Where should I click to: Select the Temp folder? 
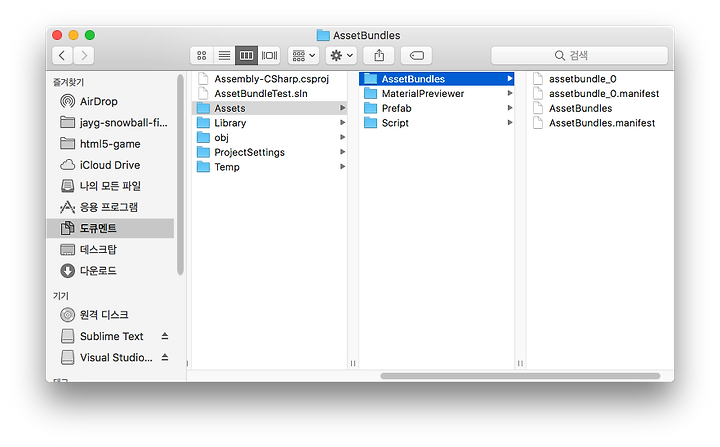point(269,167)
